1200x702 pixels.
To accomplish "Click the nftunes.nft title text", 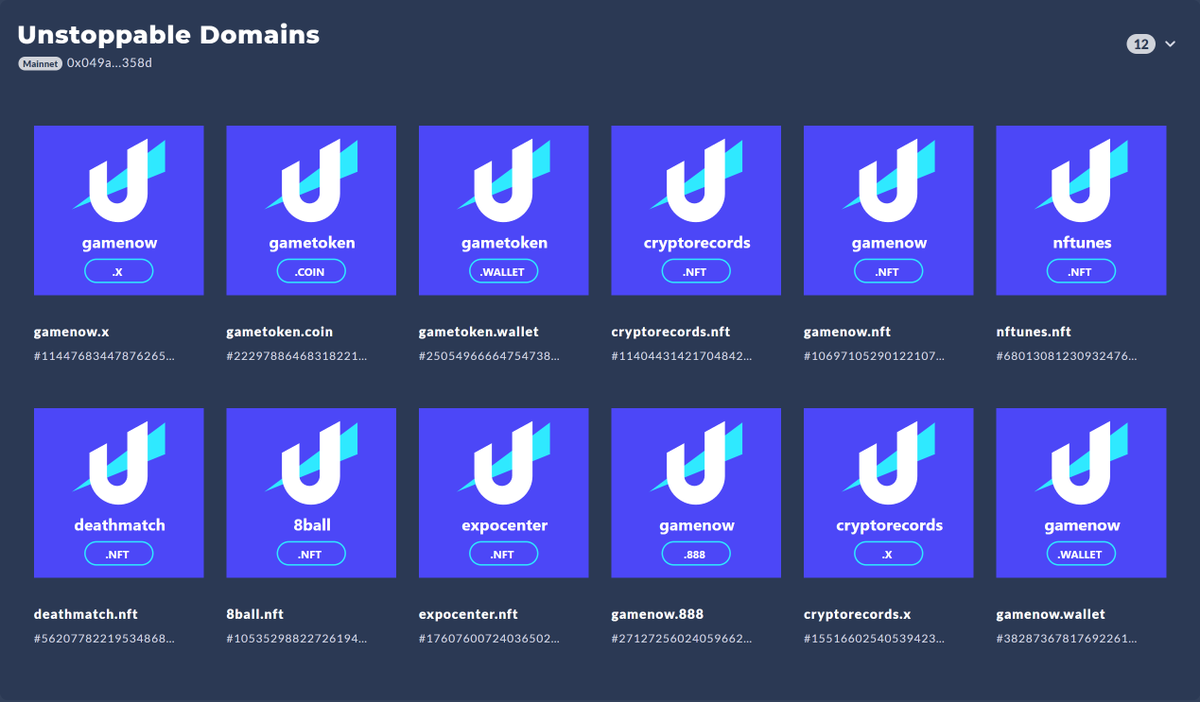I will tap(1034, 331).
